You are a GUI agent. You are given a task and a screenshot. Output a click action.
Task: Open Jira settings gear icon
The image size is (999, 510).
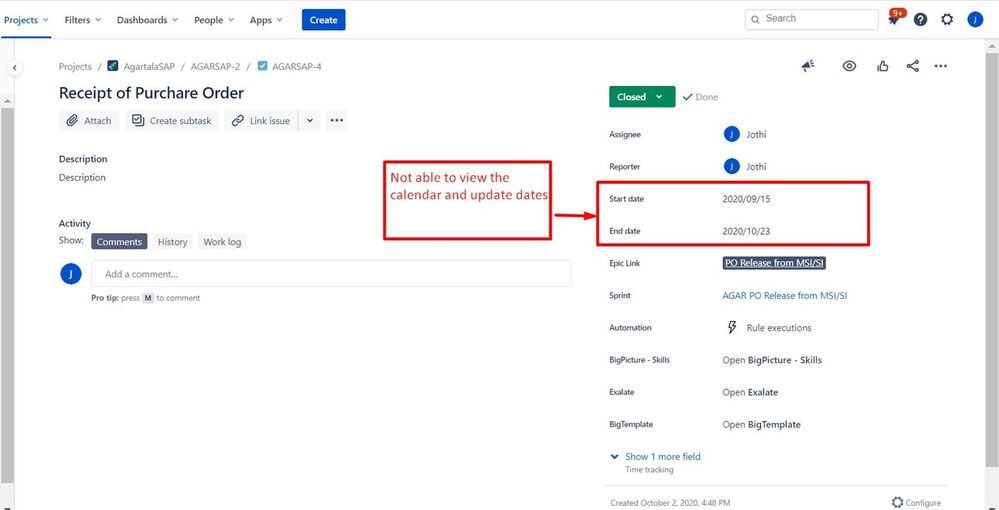[947, 20]
